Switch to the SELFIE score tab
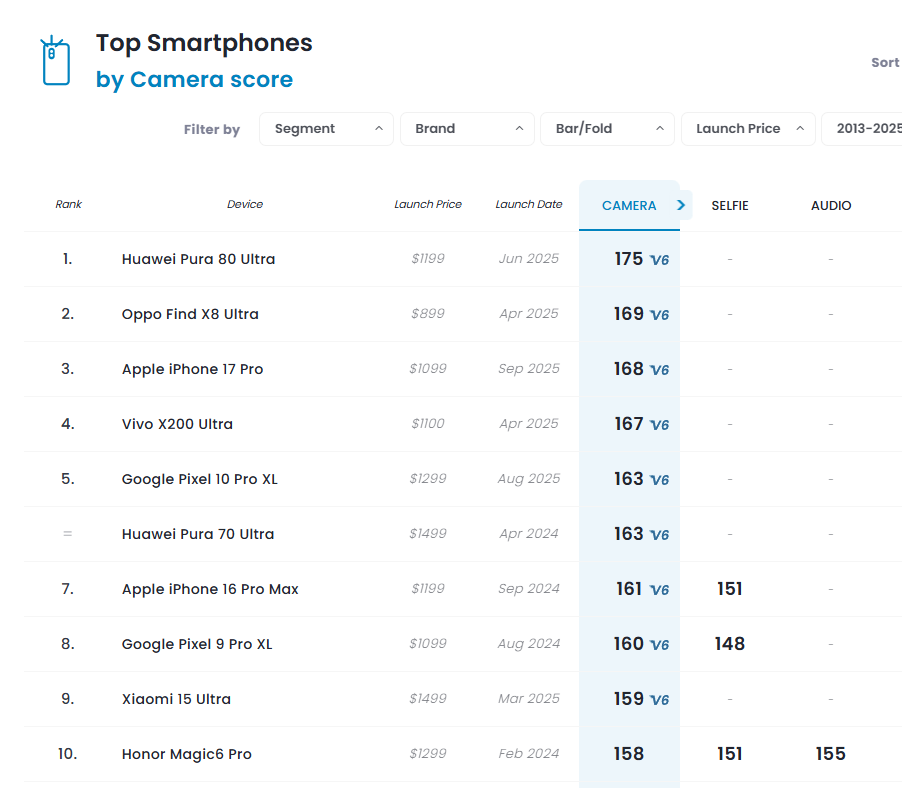This screenshot has width=902, height=788. pyautogui.click(x=729, y=205)
